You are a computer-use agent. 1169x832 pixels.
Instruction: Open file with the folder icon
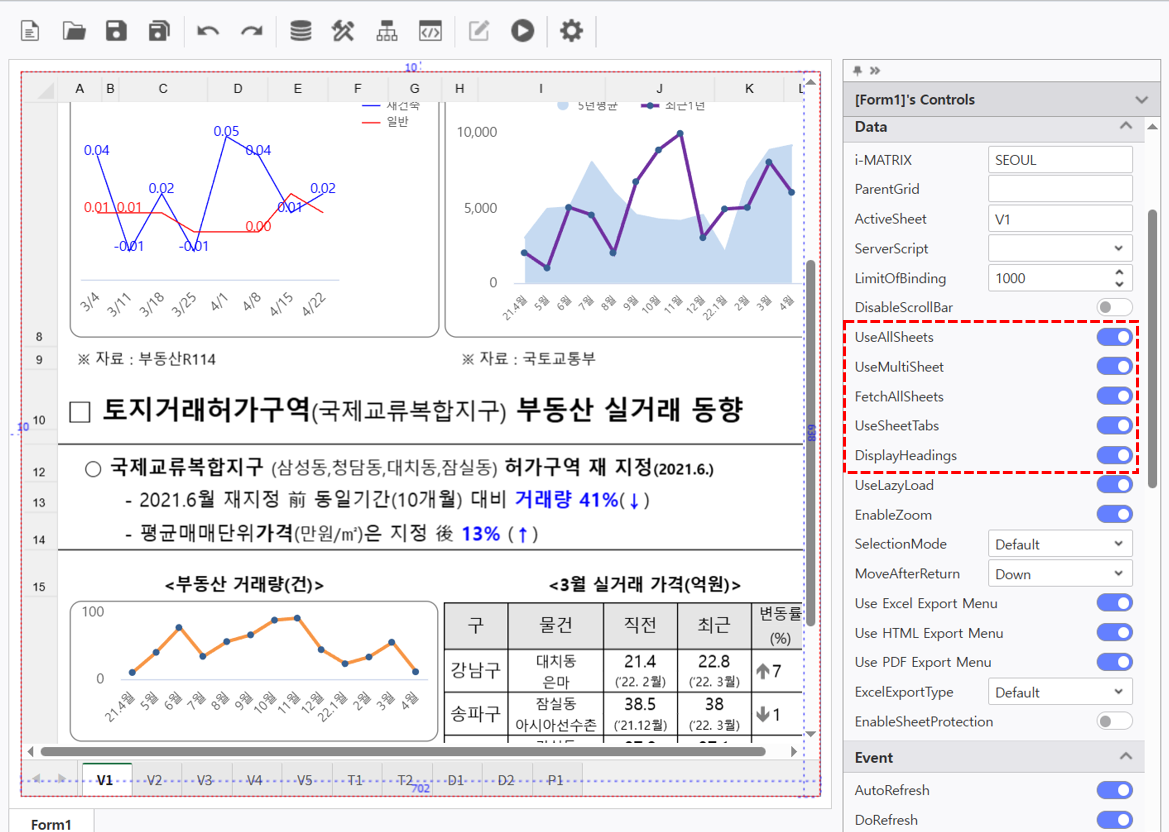click(74, 31)
